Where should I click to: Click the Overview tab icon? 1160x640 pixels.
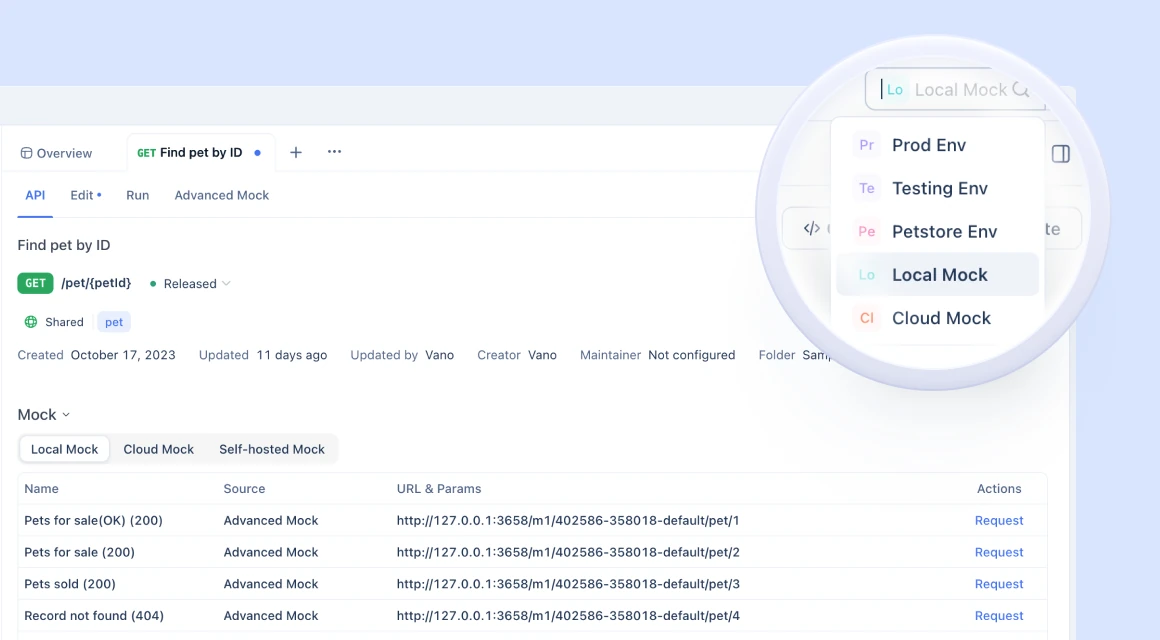point(26,153)
